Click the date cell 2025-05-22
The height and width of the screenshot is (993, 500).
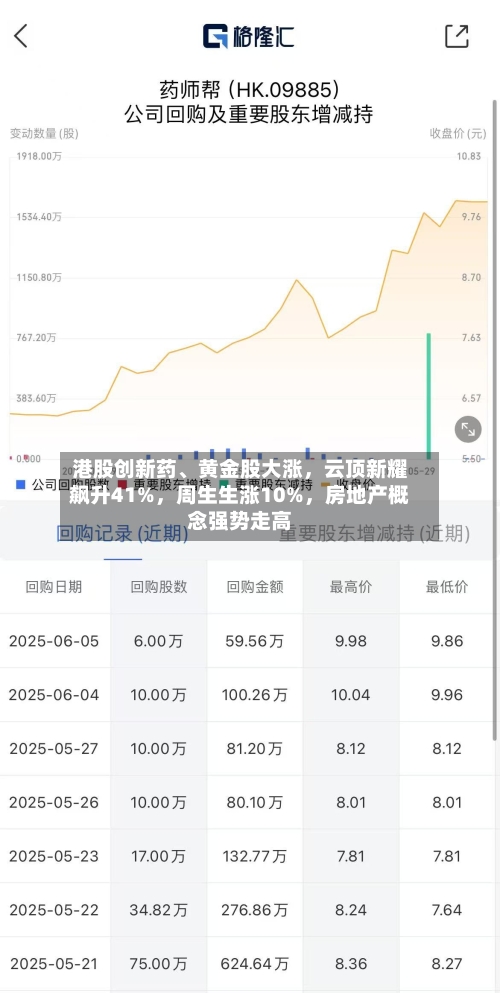(x=54, y=910)
